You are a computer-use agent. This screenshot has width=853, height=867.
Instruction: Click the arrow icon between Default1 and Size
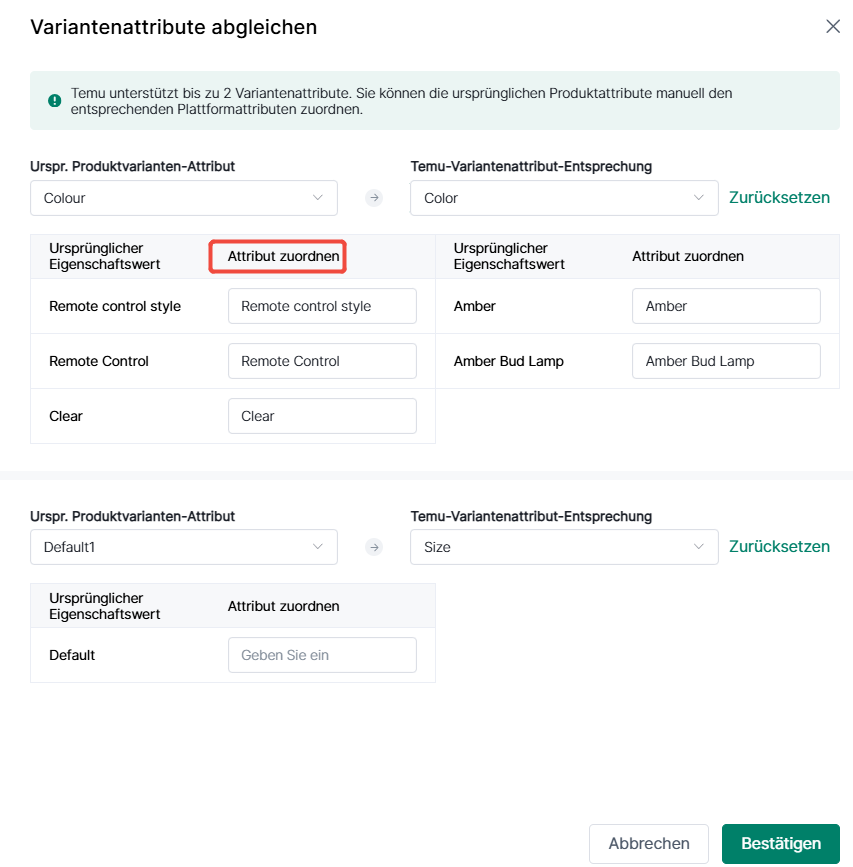374,547
